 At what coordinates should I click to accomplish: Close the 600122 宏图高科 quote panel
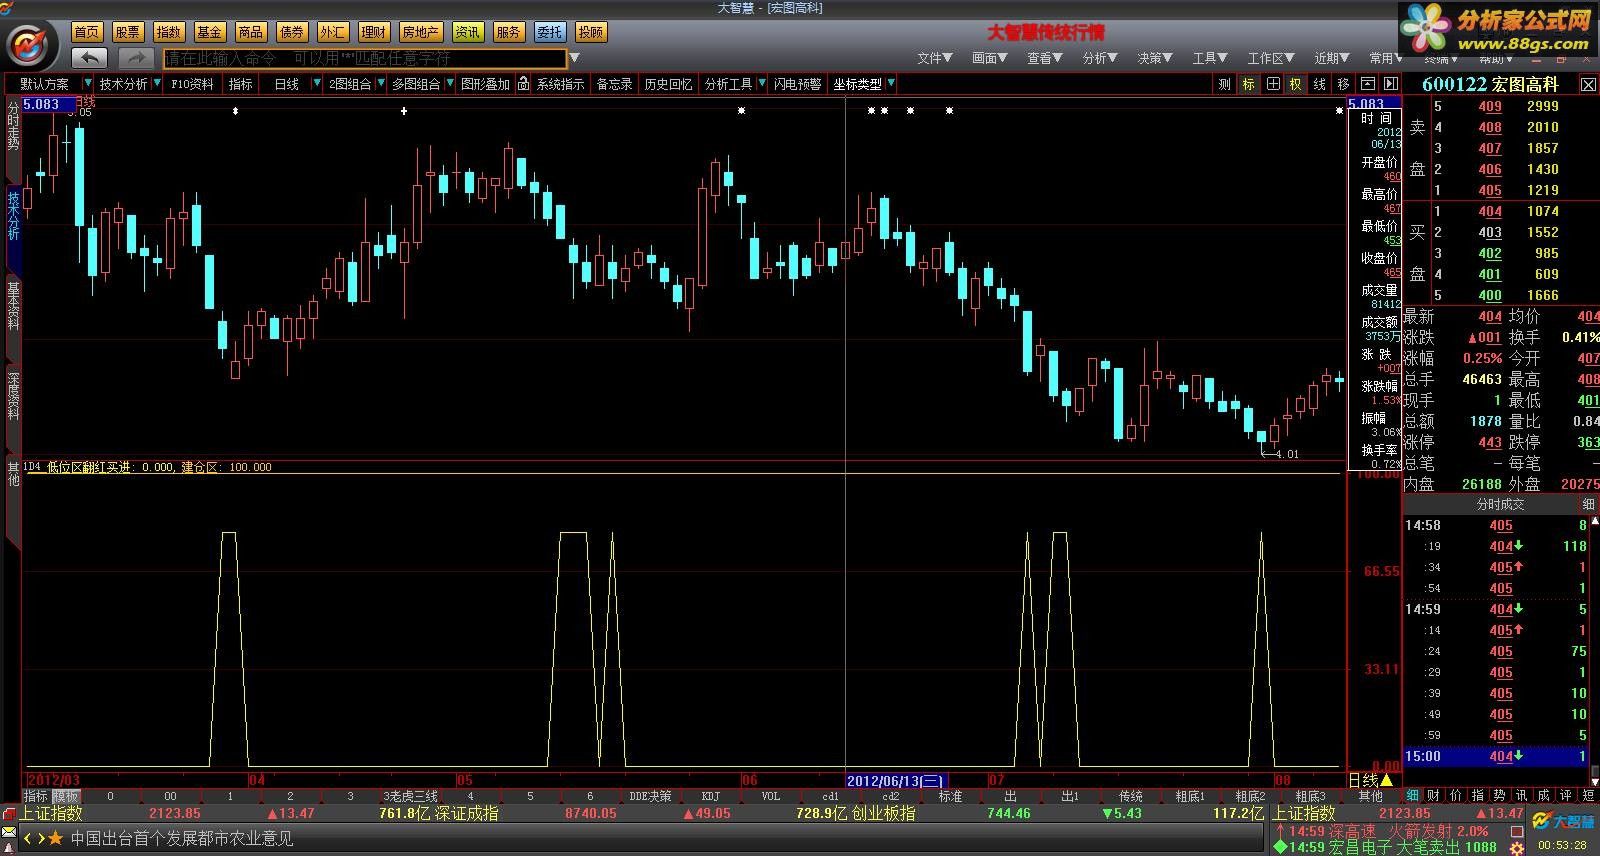pyautogui.click(x=1588, y=85)
